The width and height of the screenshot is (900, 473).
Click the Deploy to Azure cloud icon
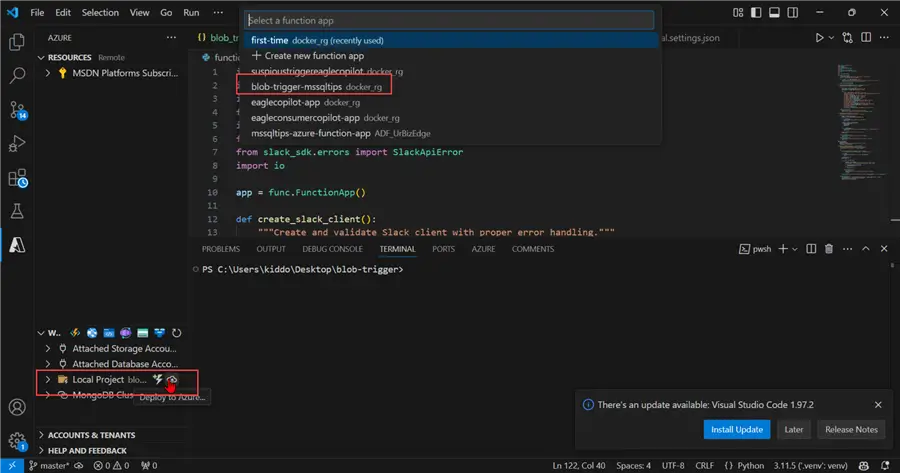(x=172, y=379)
